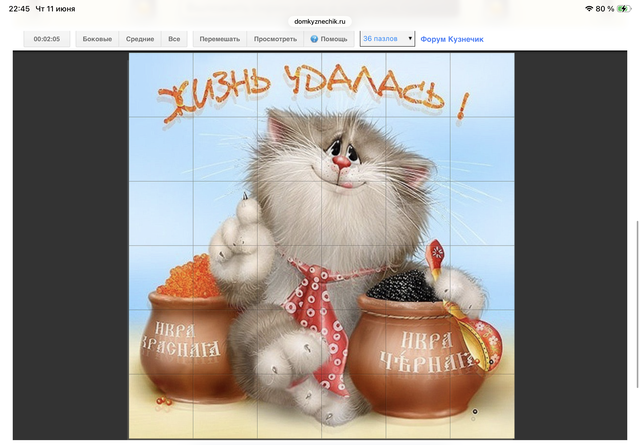Click the 00:02:05 timer display
The width and height of the screenshot is (640, 445).
point(47,39)
